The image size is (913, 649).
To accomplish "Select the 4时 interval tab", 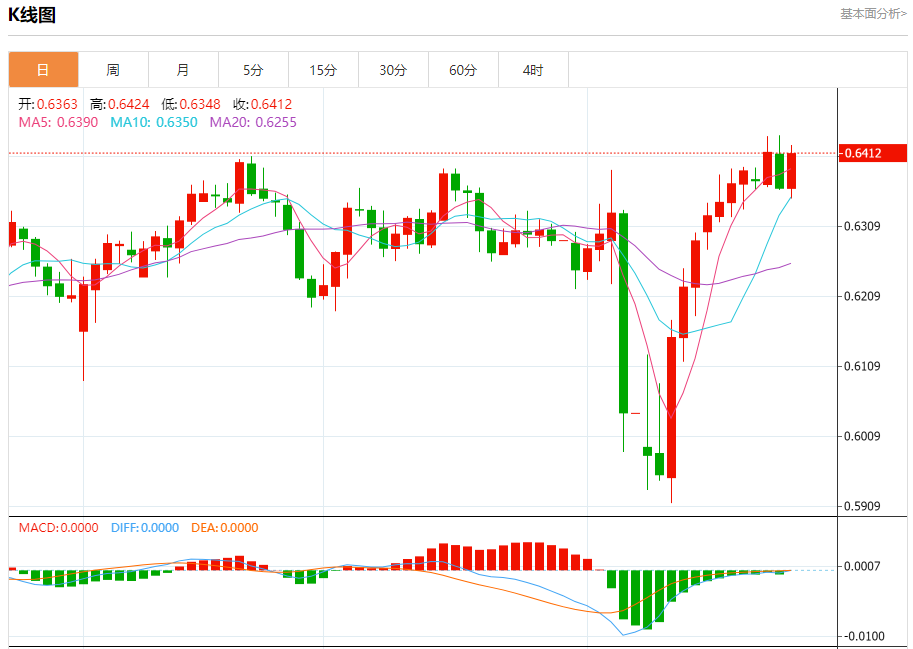I will (533, 70).
